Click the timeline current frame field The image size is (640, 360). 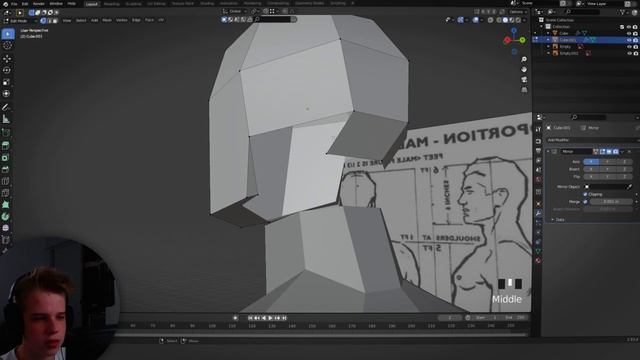(x=450, y=318)
